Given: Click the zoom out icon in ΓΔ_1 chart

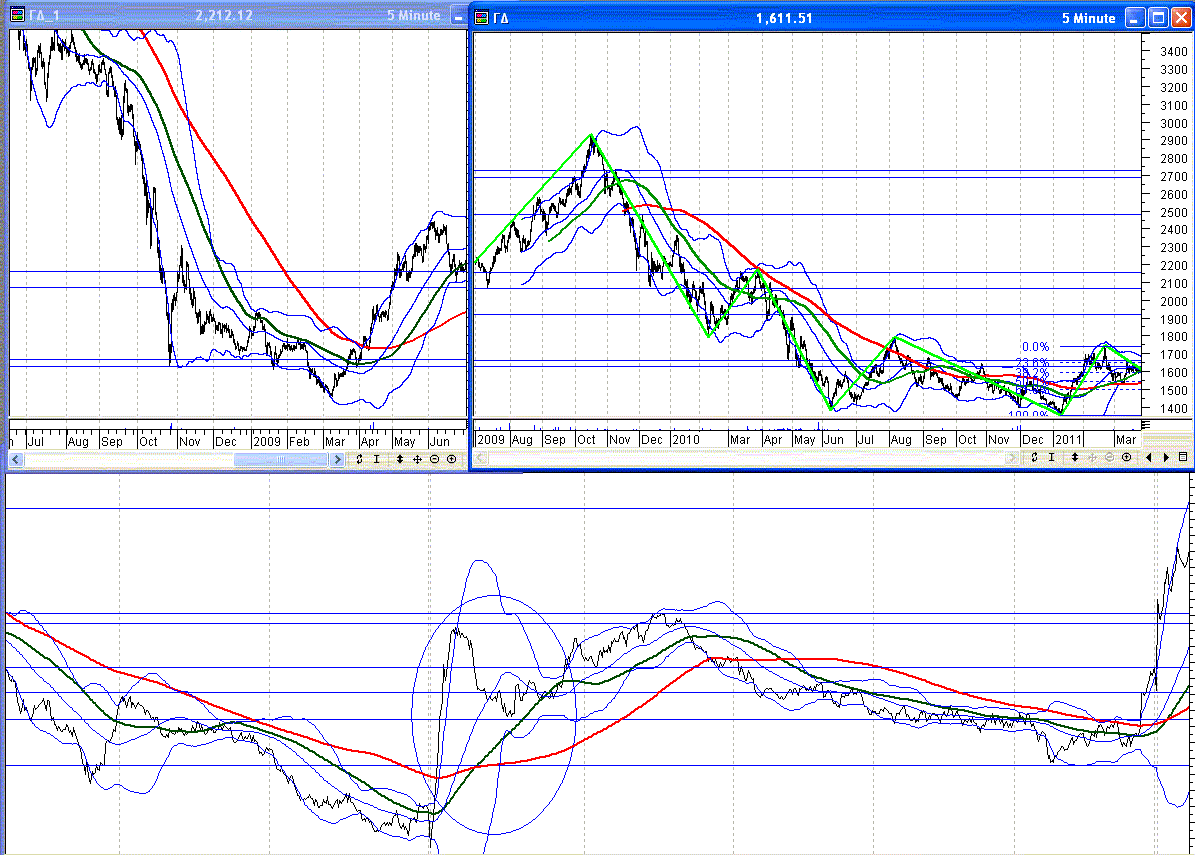Looking at the screenshot, I should click(x=435, y=459).
